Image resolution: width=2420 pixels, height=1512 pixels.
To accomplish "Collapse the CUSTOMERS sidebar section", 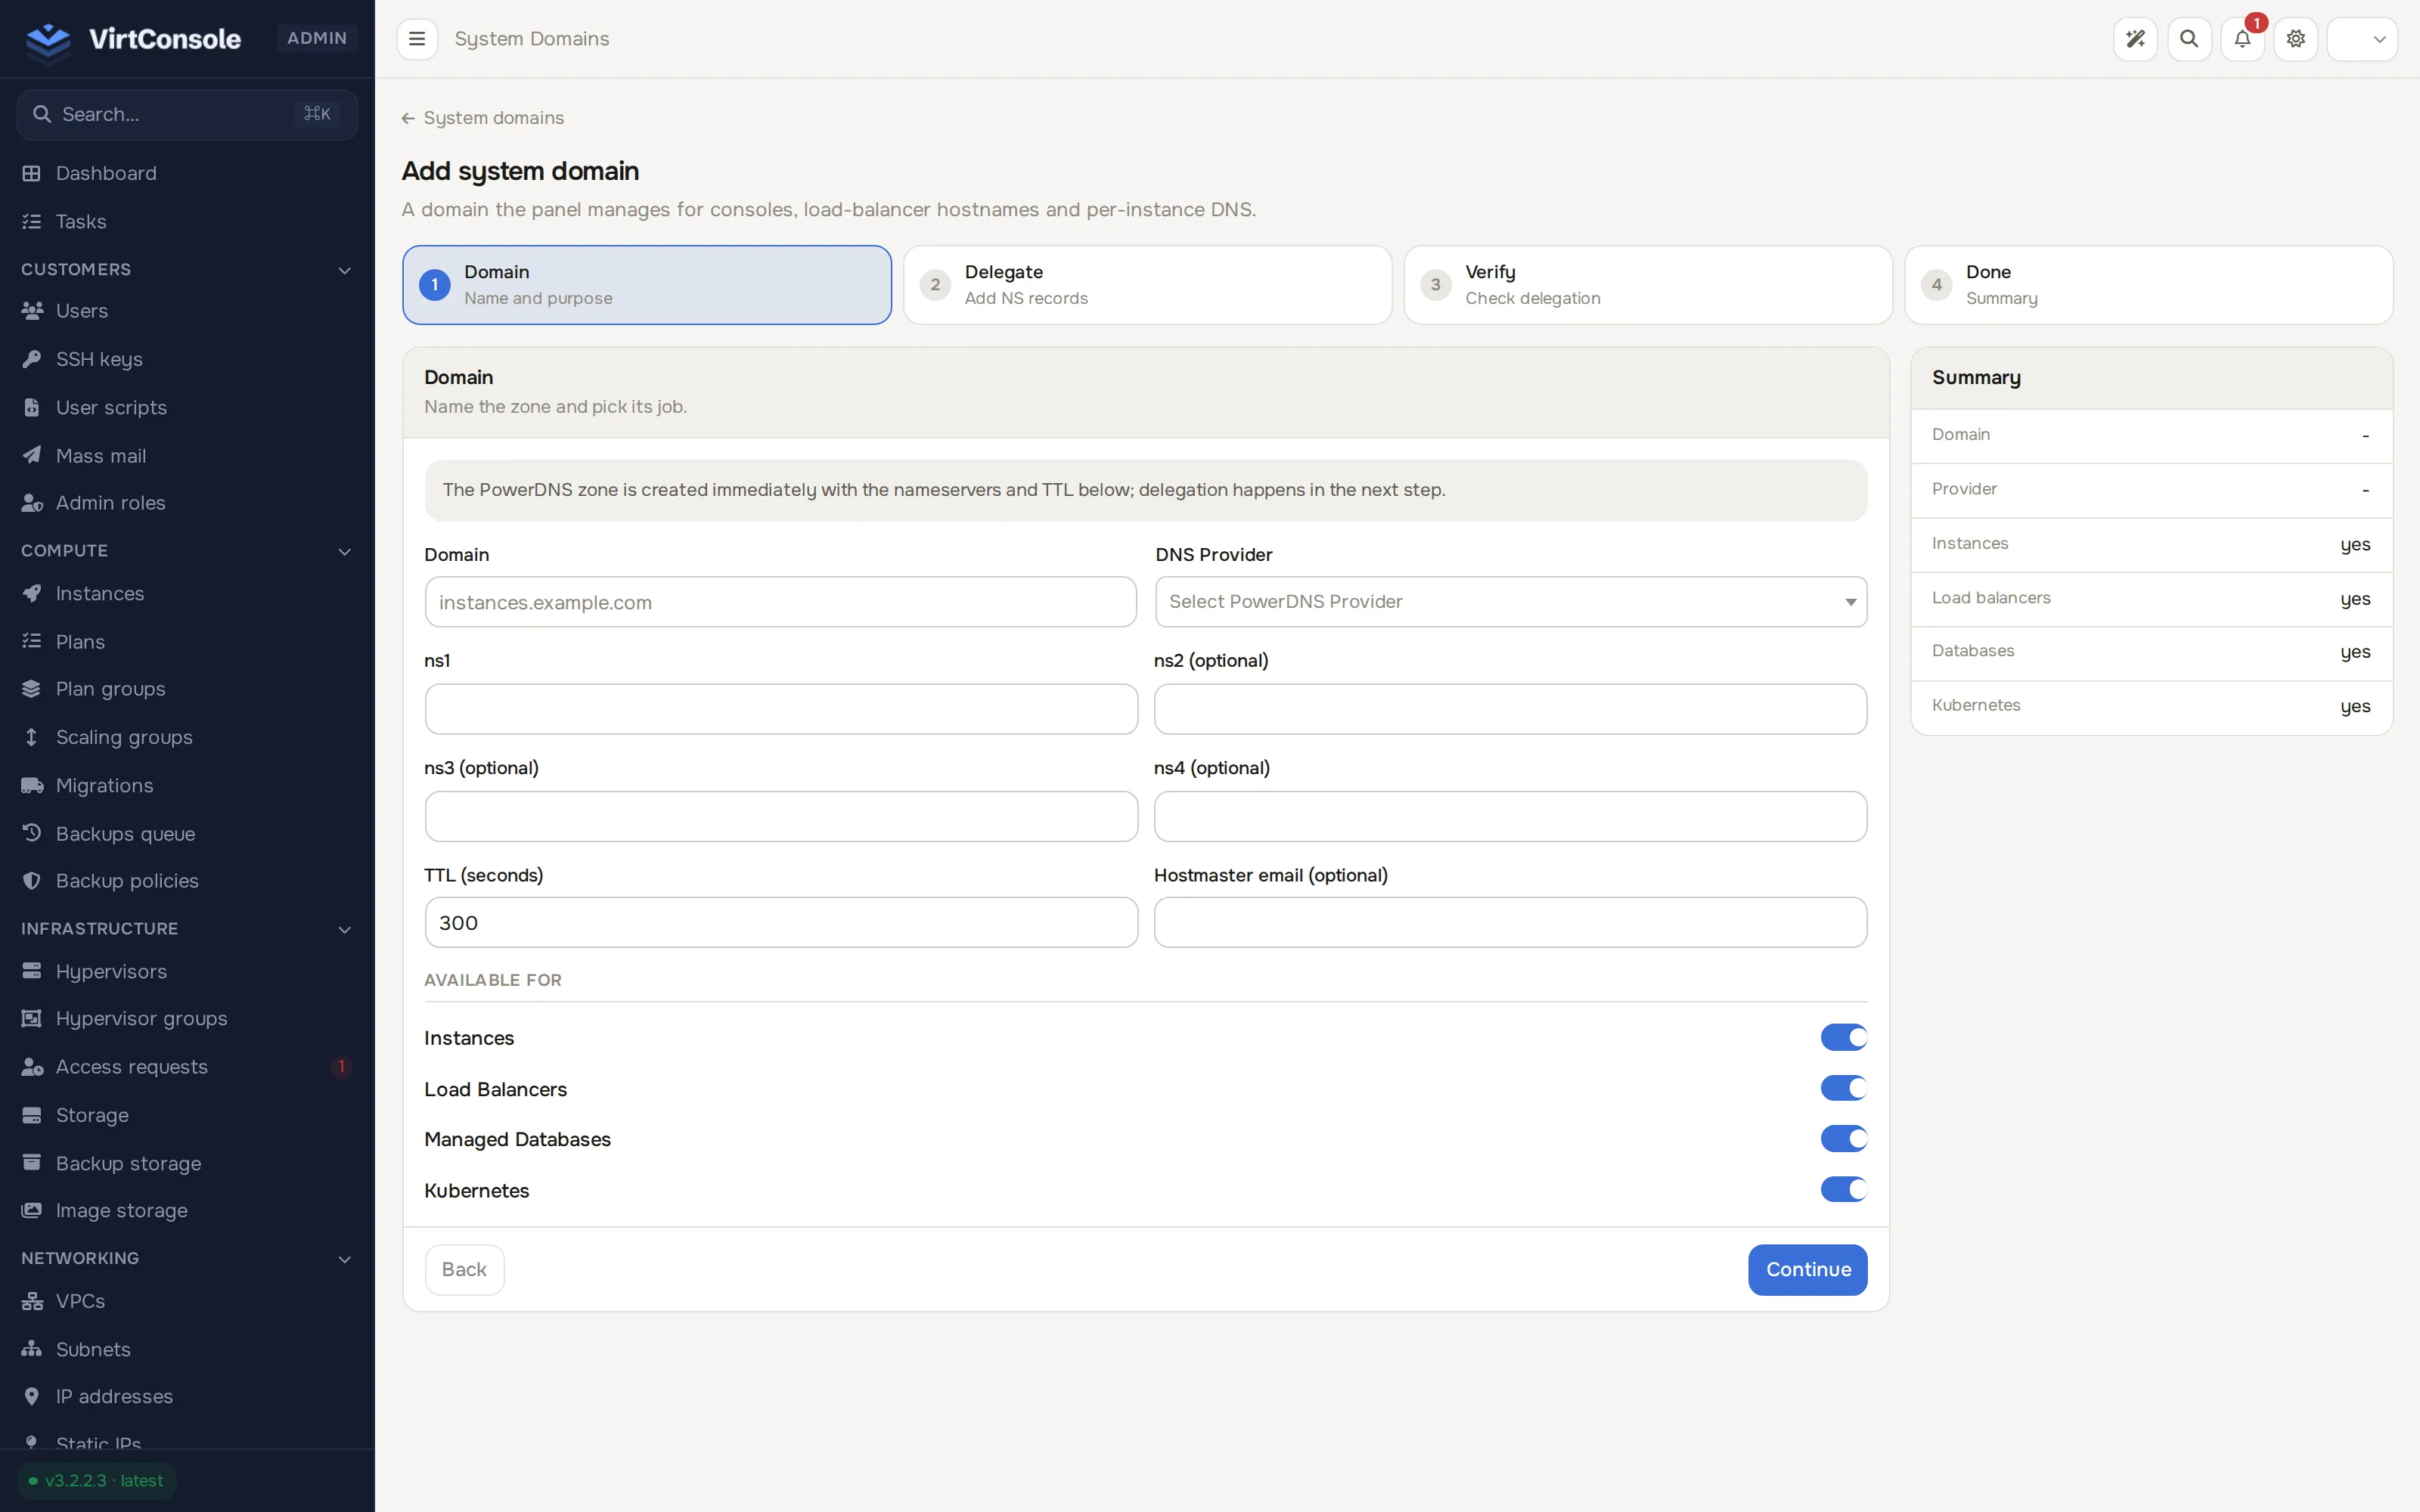I will tap(344, 270).
